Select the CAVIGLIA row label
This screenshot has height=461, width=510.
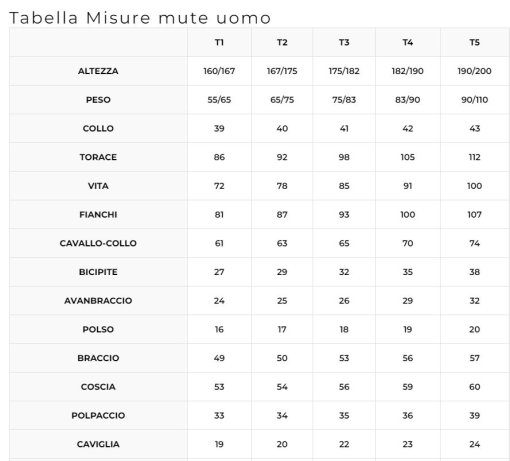pos(98,444)
